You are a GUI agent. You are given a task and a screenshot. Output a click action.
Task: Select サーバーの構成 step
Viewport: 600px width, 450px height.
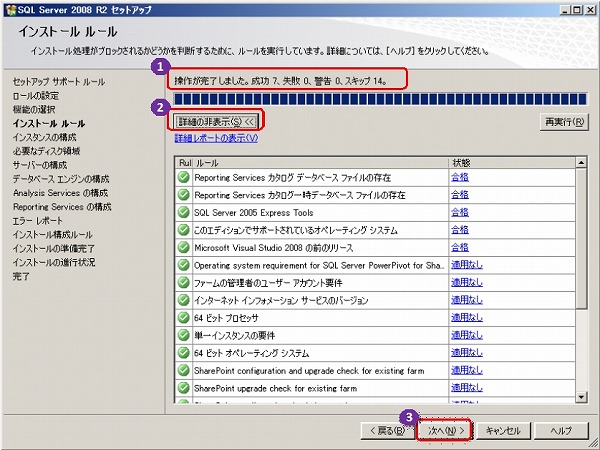tap(40, 165)
